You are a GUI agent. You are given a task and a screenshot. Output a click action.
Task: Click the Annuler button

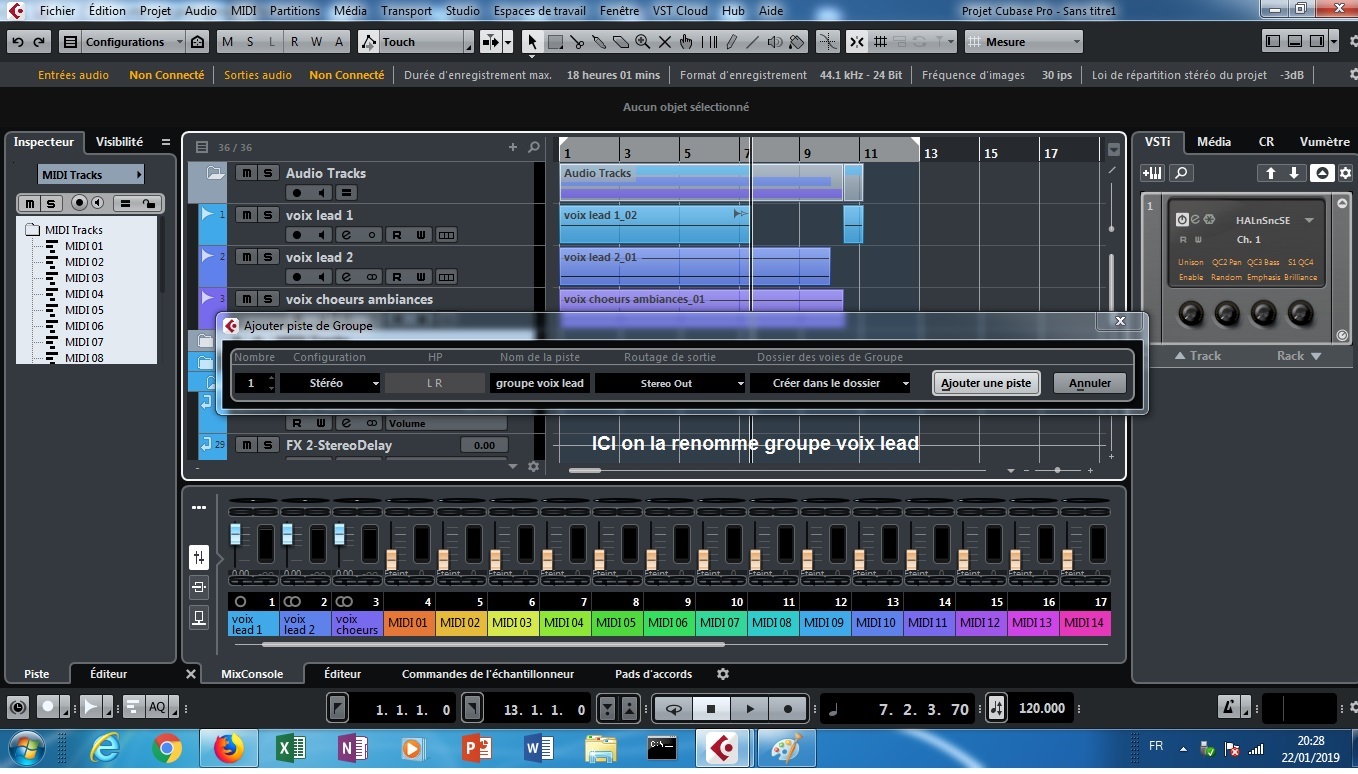[1090, 383]
